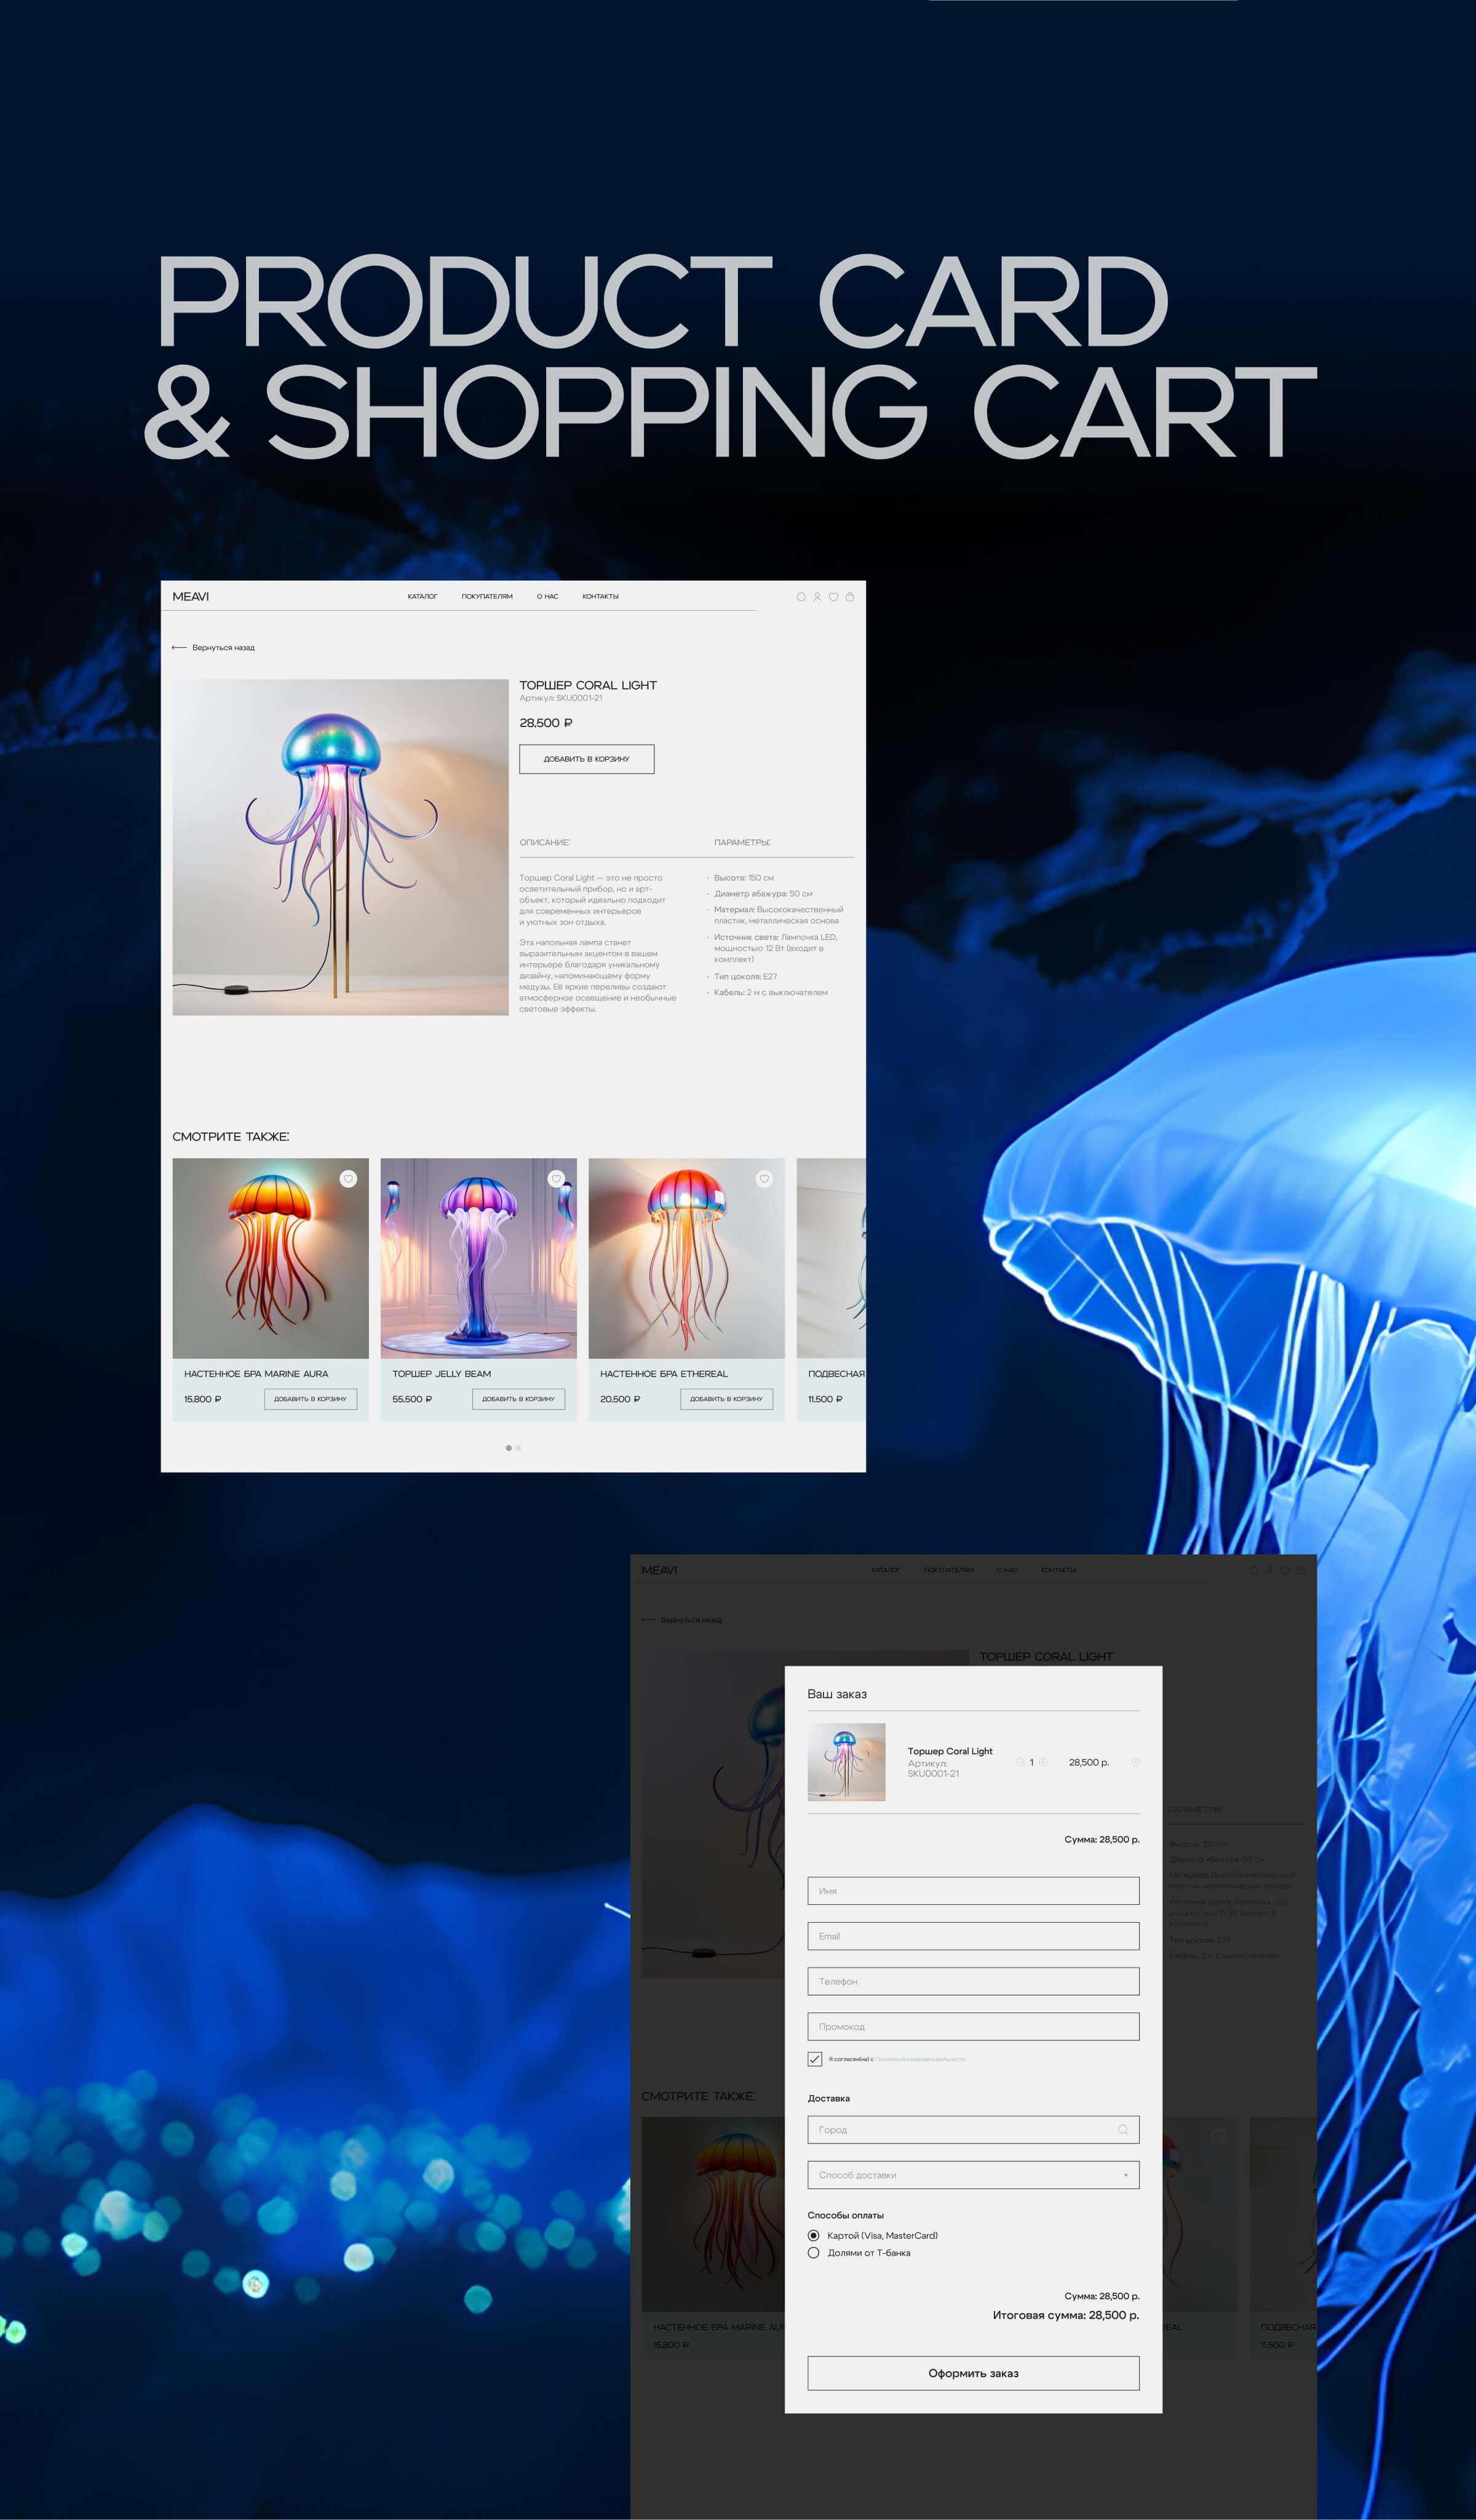Open the Каталог menu item

[x=422, y=597]
